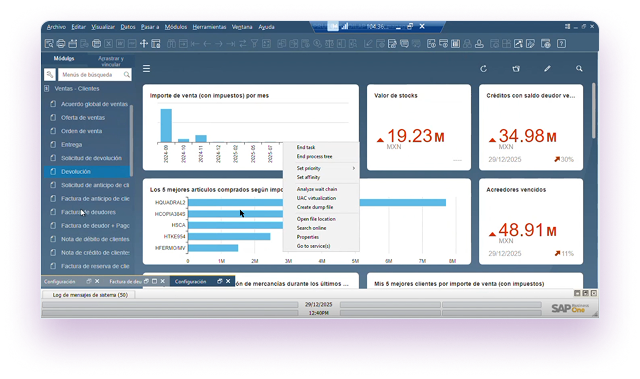Screen dimensions: 640x379
Task: Click the print icon in toolbar
Action: pyautogui.click(x=61, y=44)
